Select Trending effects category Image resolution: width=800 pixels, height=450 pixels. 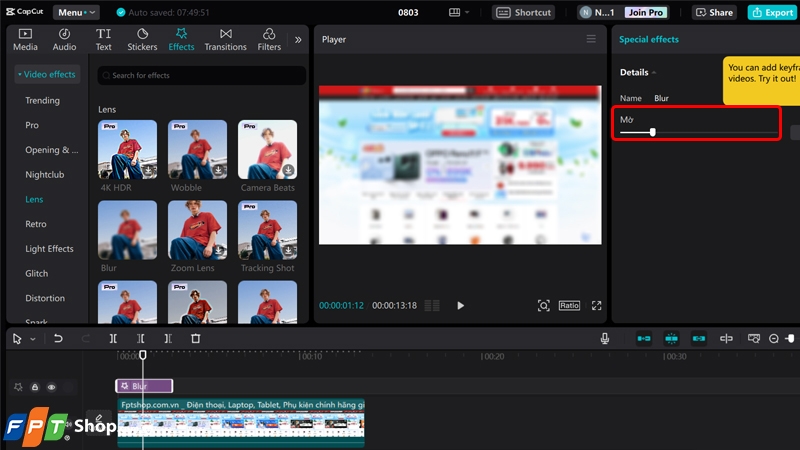(42, 101)
